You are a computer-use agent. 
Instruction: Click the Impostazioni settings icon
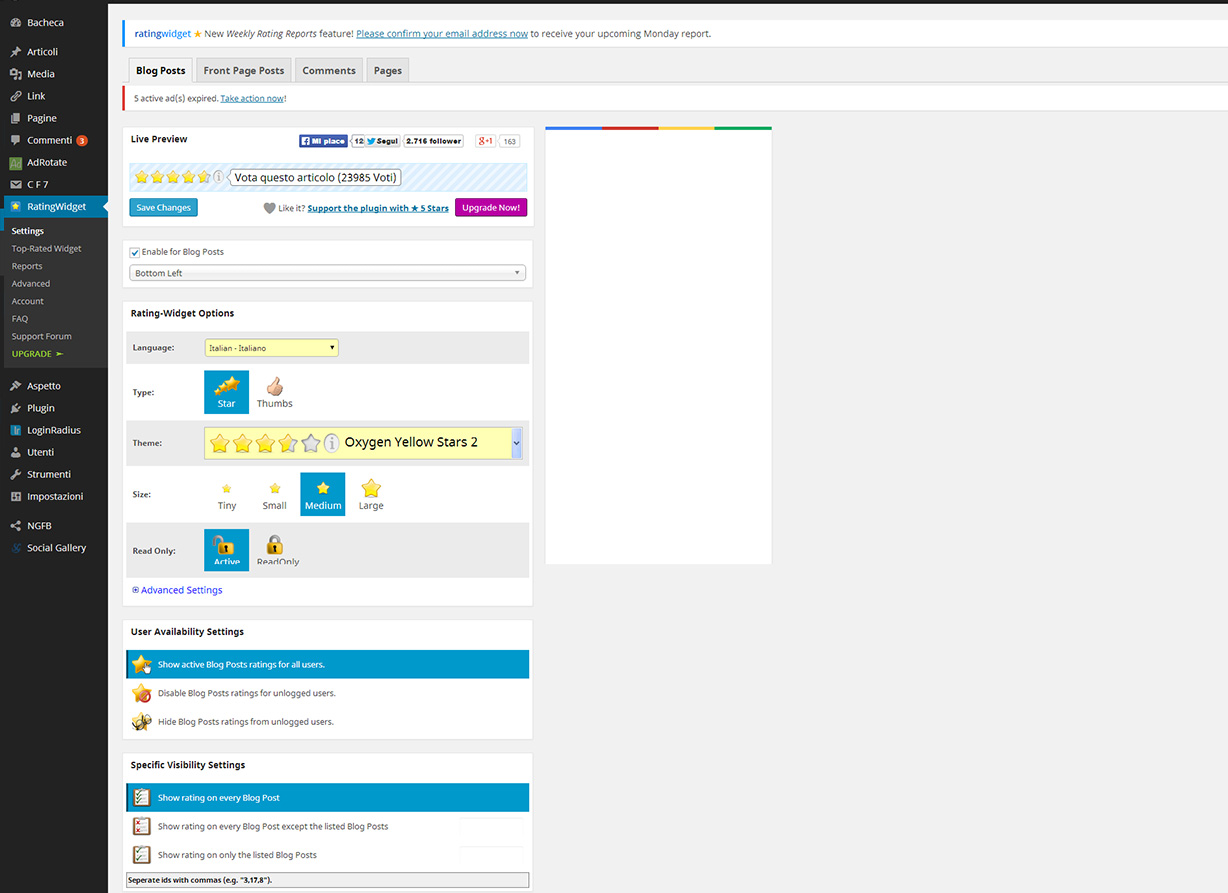coord(16,496)
